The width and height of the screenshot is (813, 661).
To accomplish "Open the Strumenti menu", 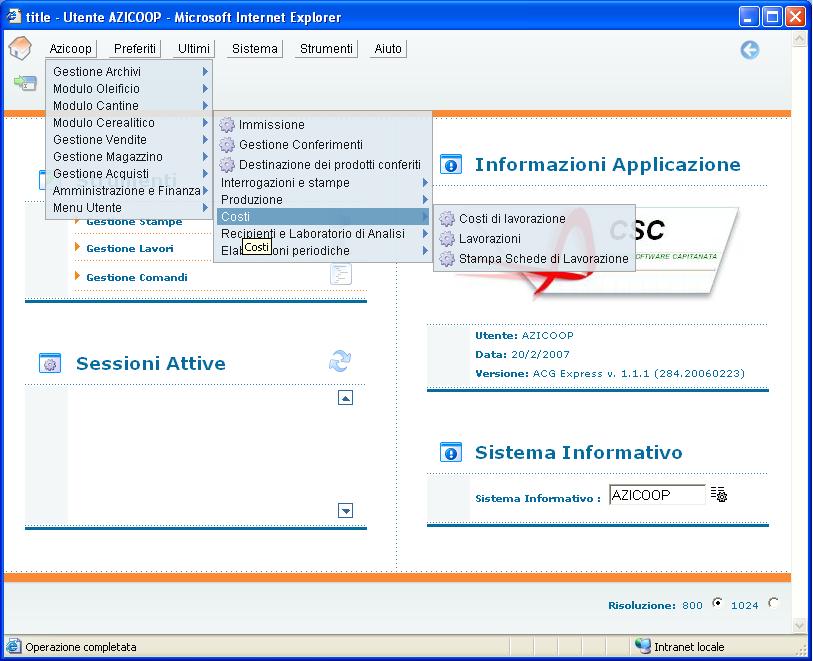I will click(326, 49).
